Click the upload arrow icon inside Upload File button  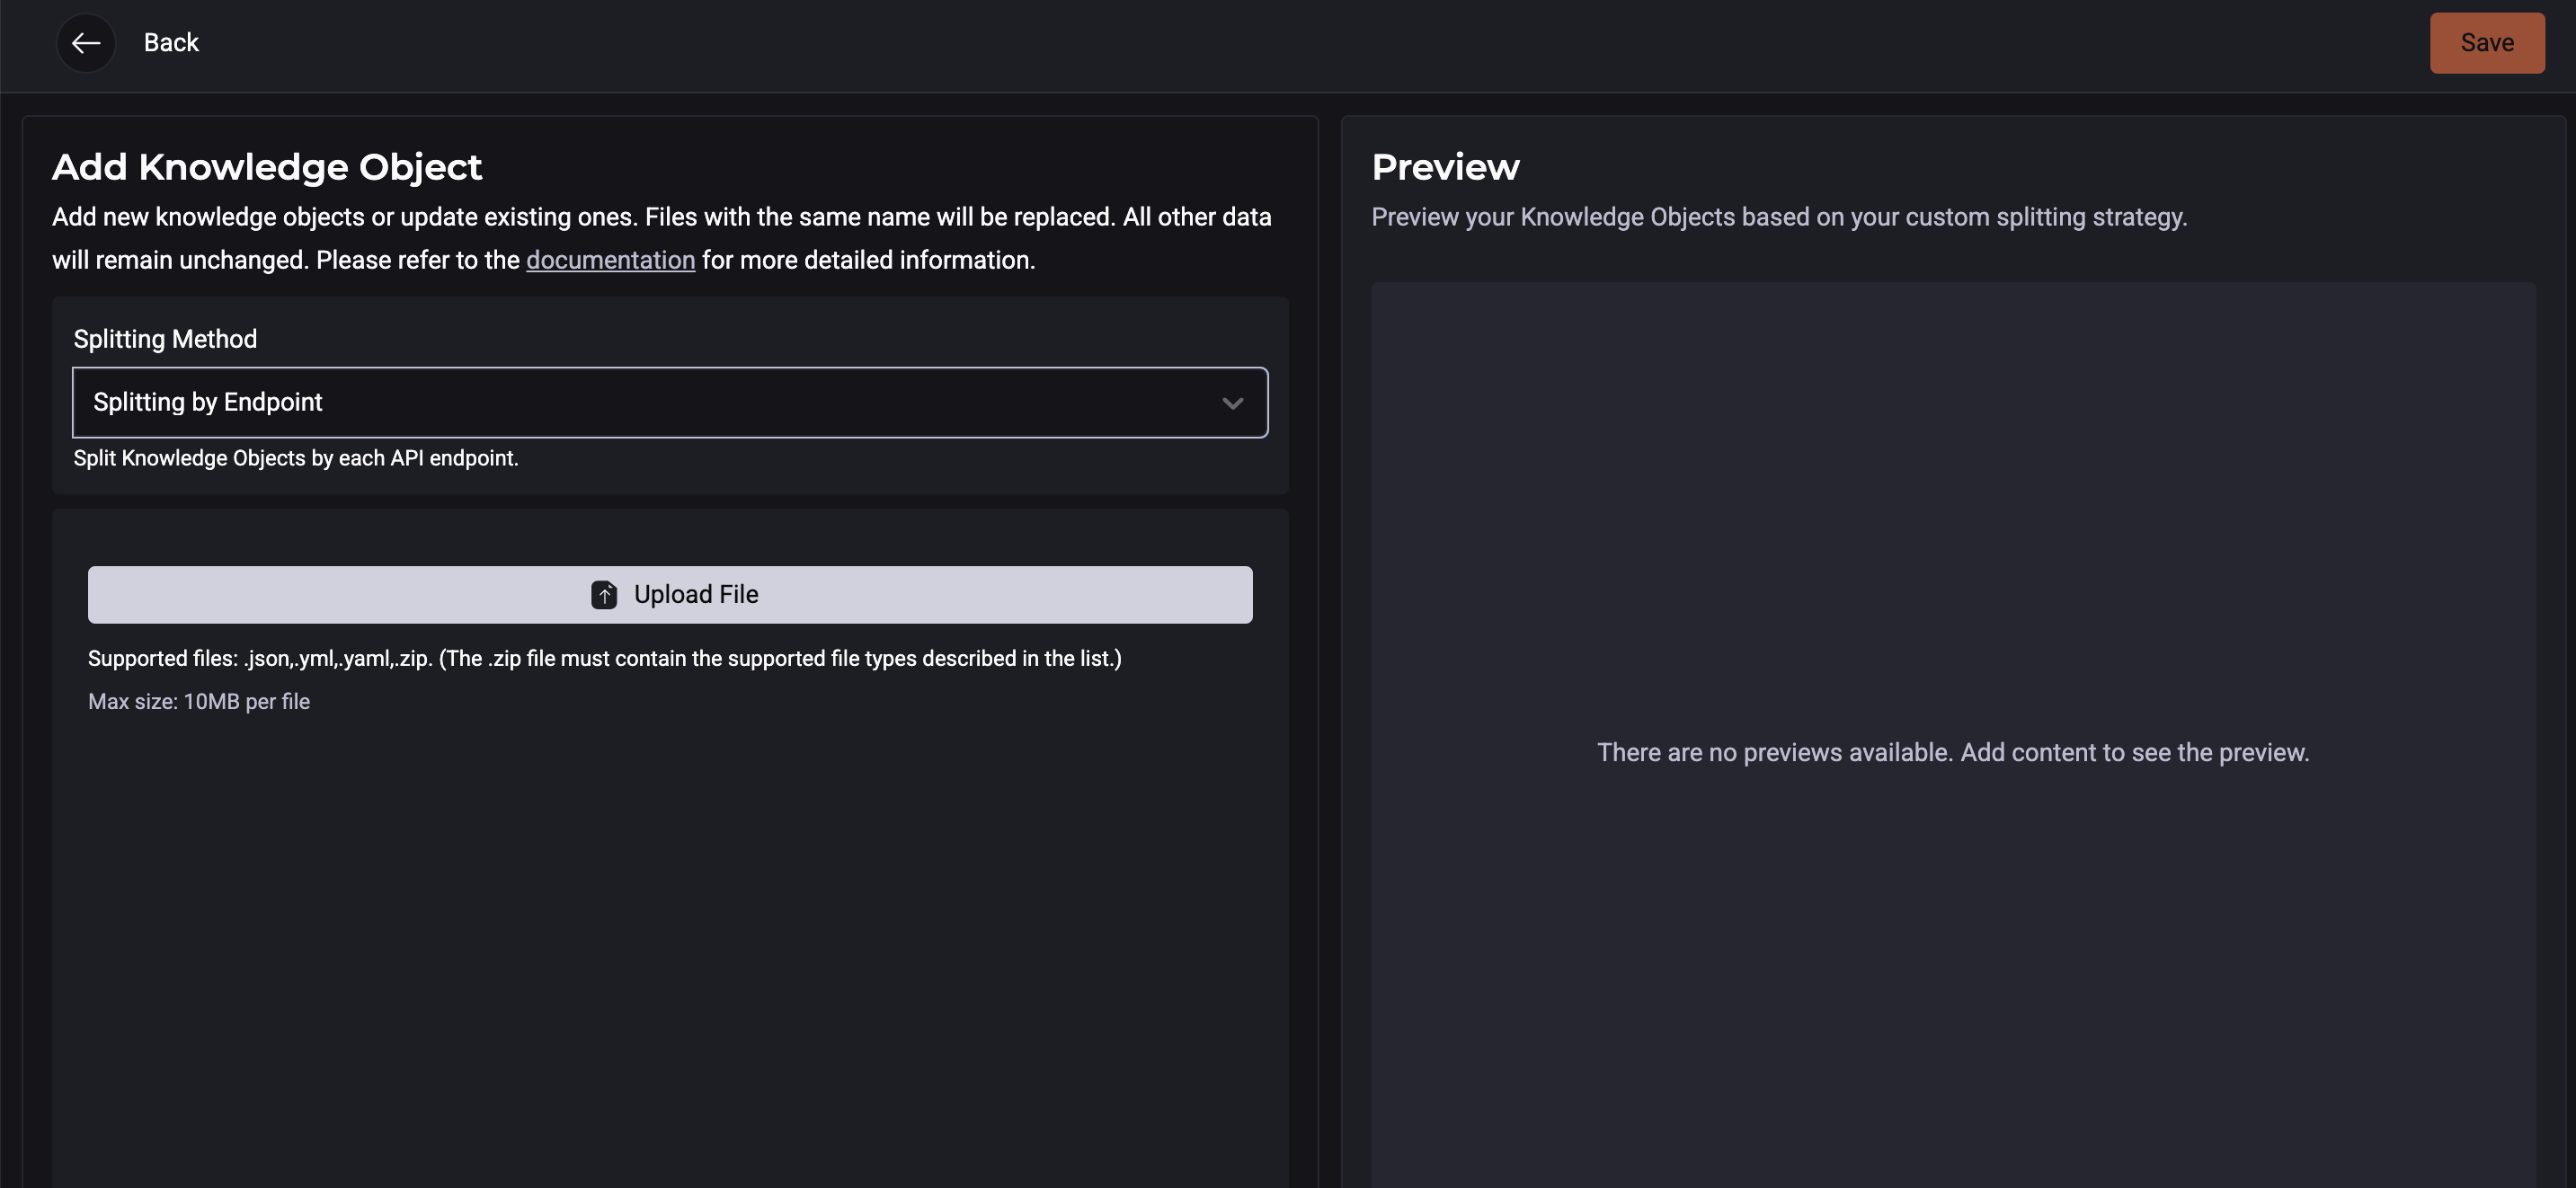604,594
